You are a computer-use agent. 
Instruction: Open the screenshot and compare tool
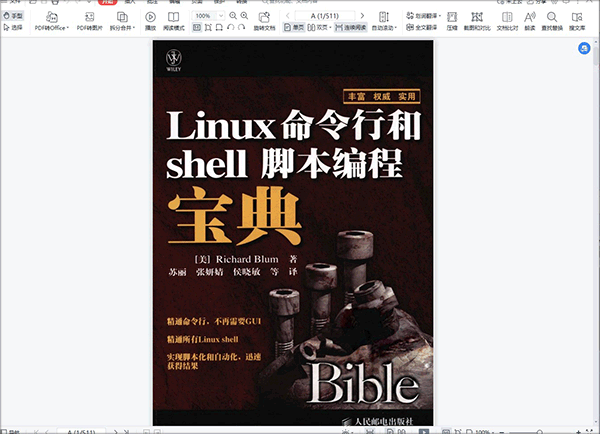coord(477,21)
